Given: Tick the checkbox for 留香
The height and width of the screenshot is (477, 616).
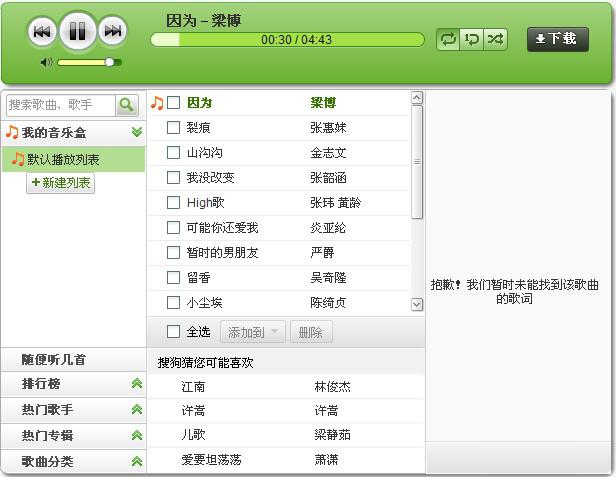Looking at the screenshot, I should pyautogui.click(x=173, y=278).
